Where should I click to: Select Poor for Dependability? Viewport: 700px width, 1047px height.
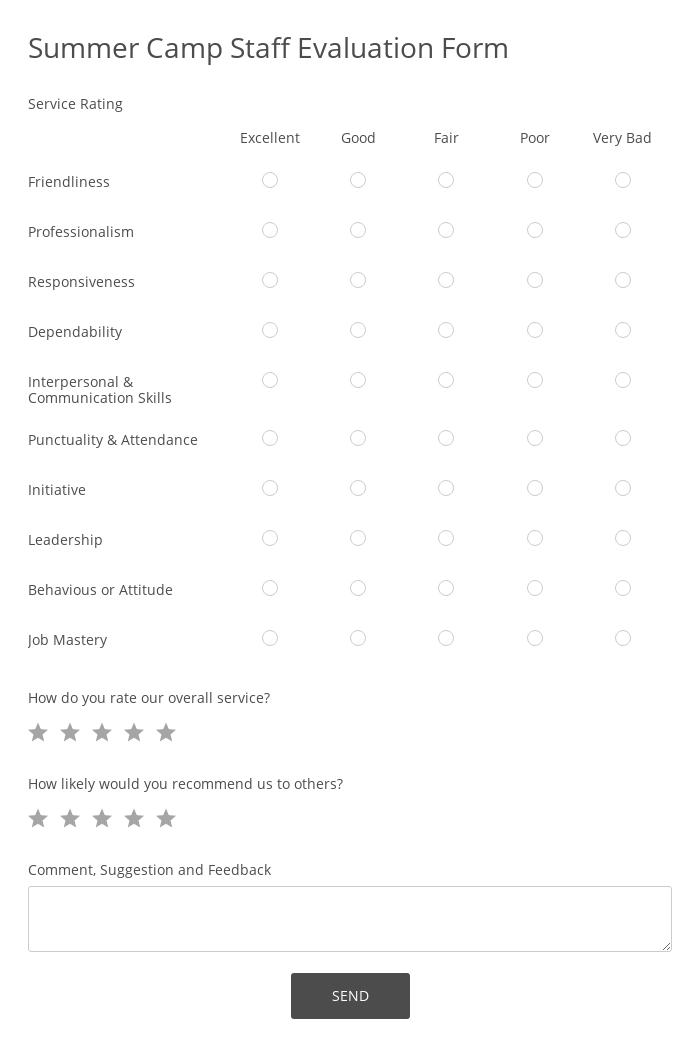535,330
